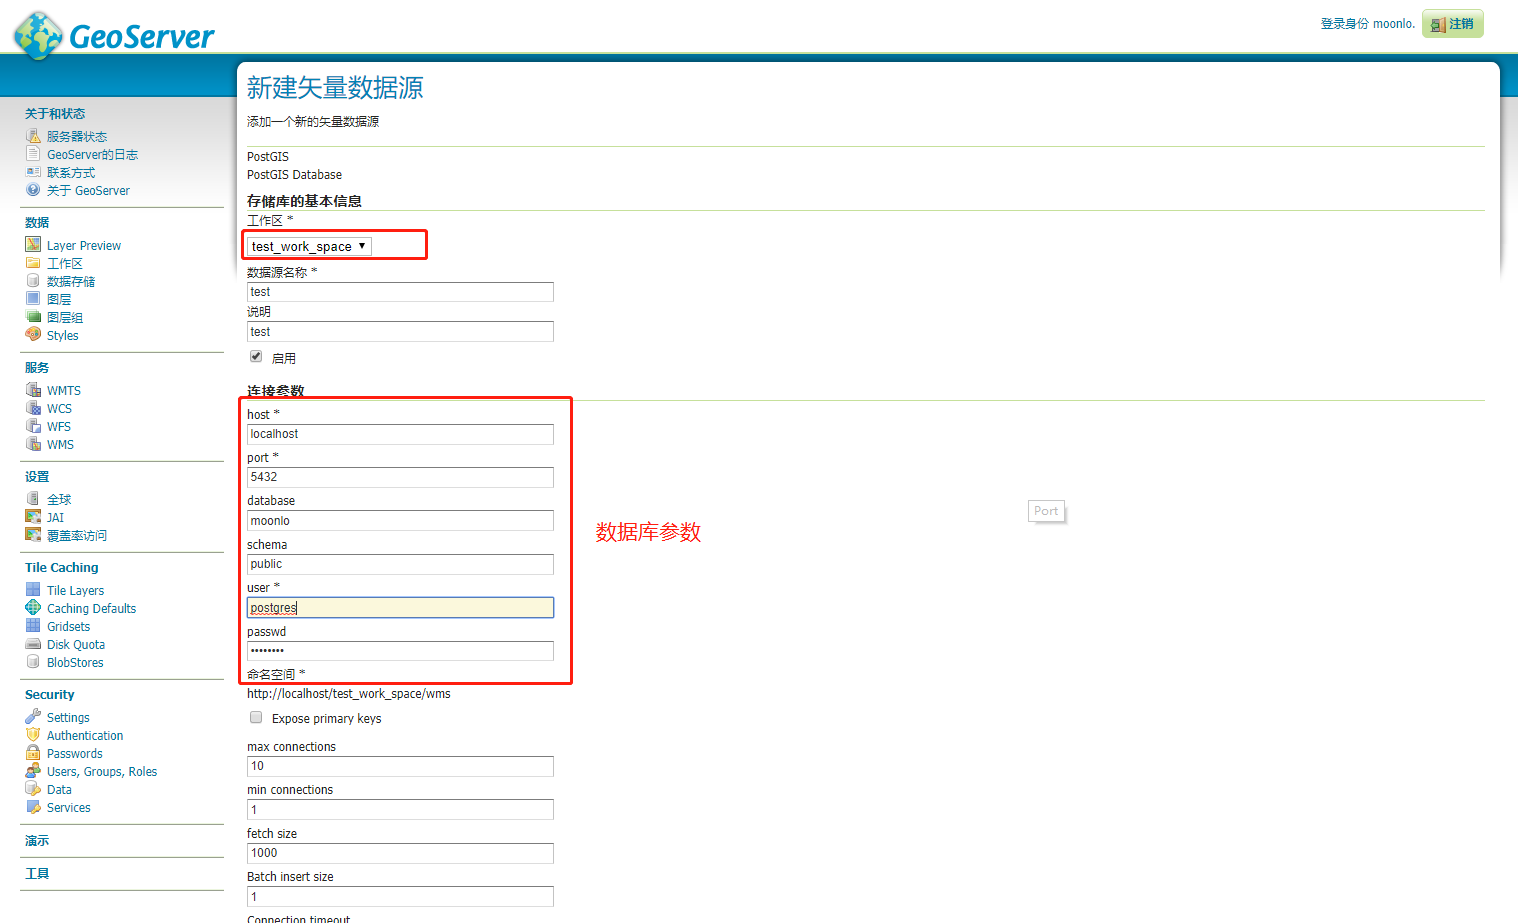Click the Styles palette icon
The height and width of the screenshot is (923, 1518).
click(x=33, y=335)
